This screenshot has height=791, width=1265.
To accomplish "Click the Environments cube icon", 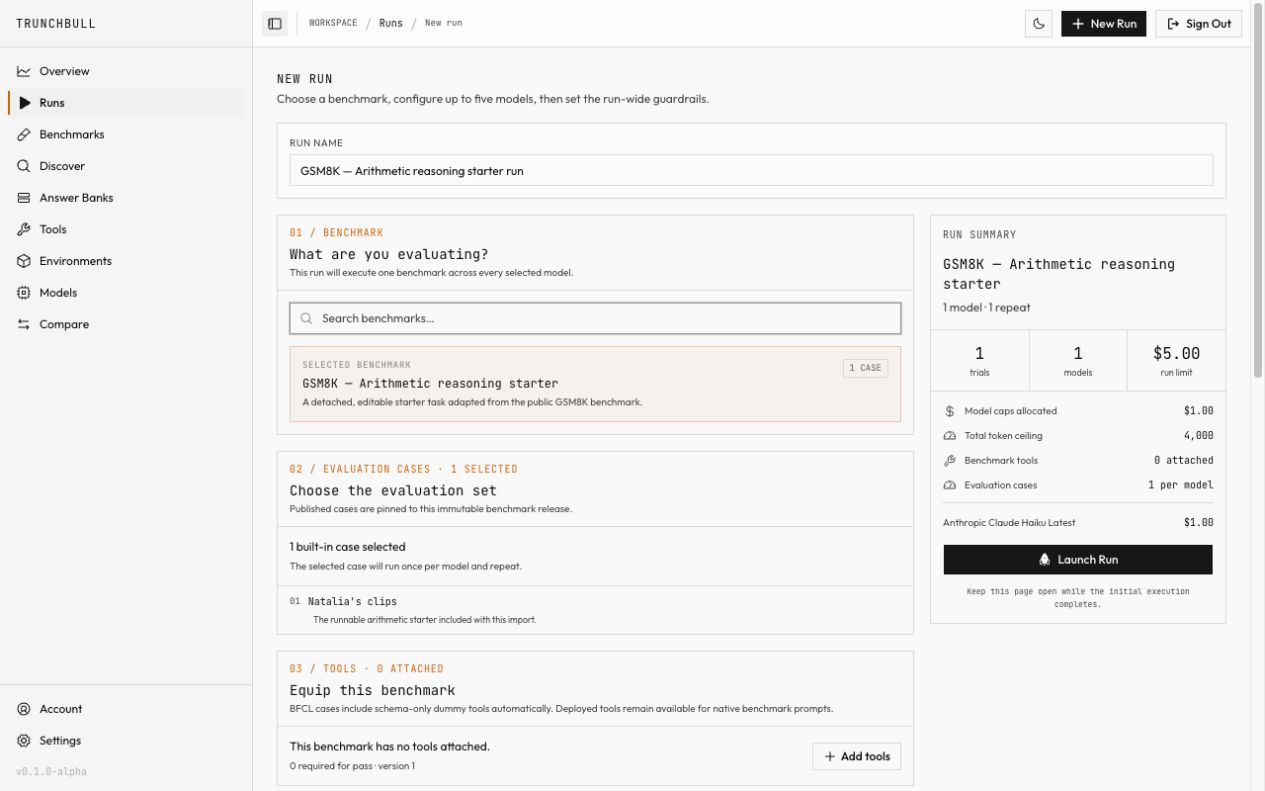I will pos(24,261).
